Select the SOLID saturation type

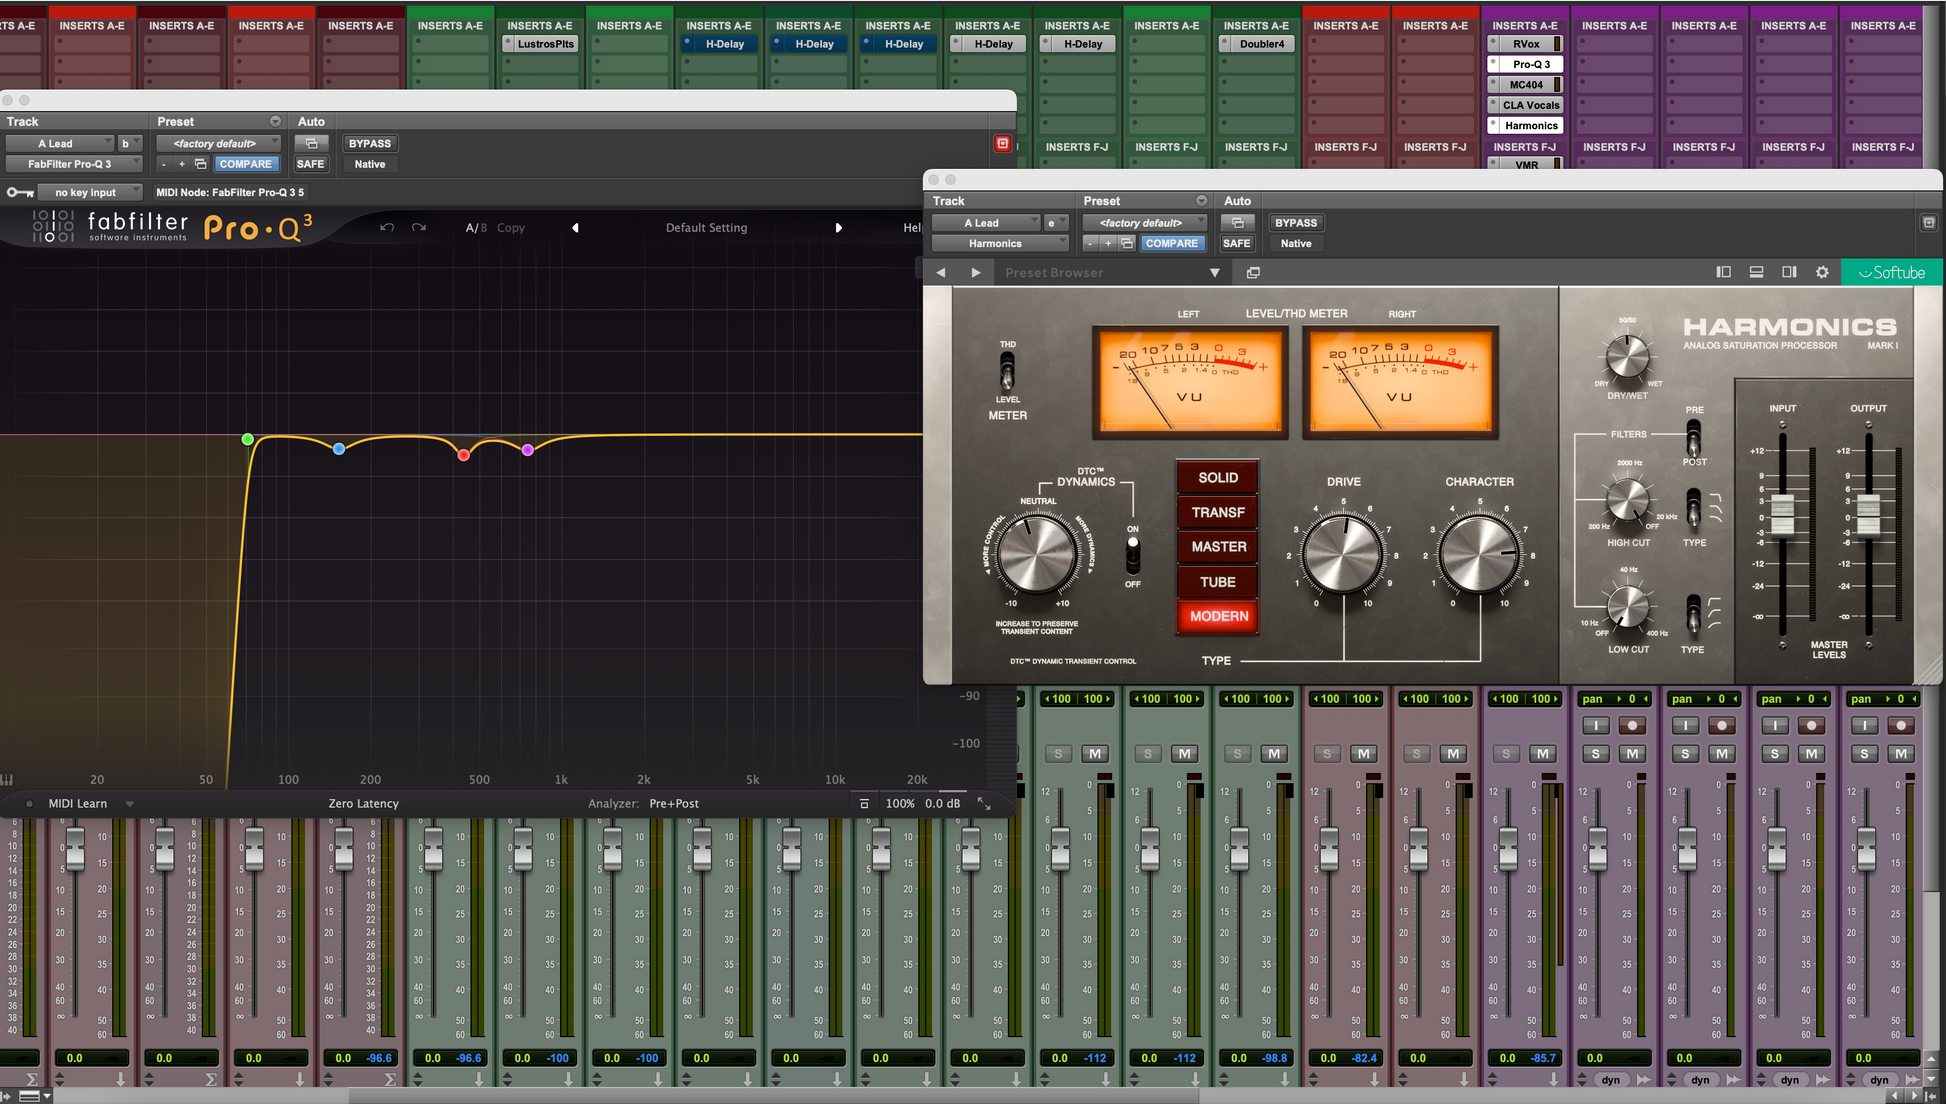tap(1217, 478)
